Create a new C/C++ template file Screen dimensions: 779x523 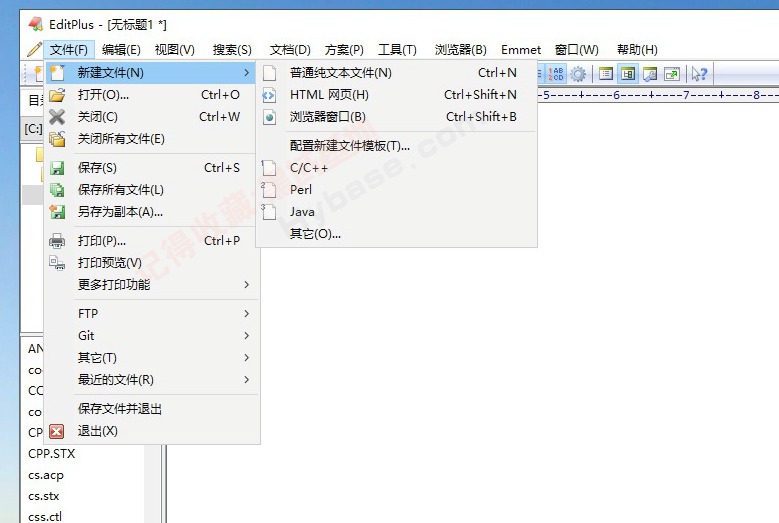coord(396,168)
